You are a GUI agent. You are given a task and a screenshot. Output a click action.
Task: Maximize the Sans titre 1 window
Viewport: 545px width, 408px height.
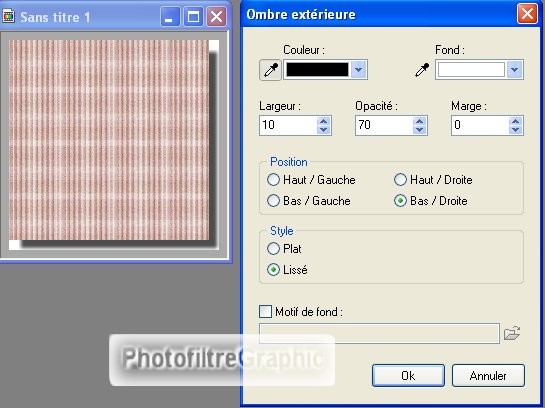193,16
